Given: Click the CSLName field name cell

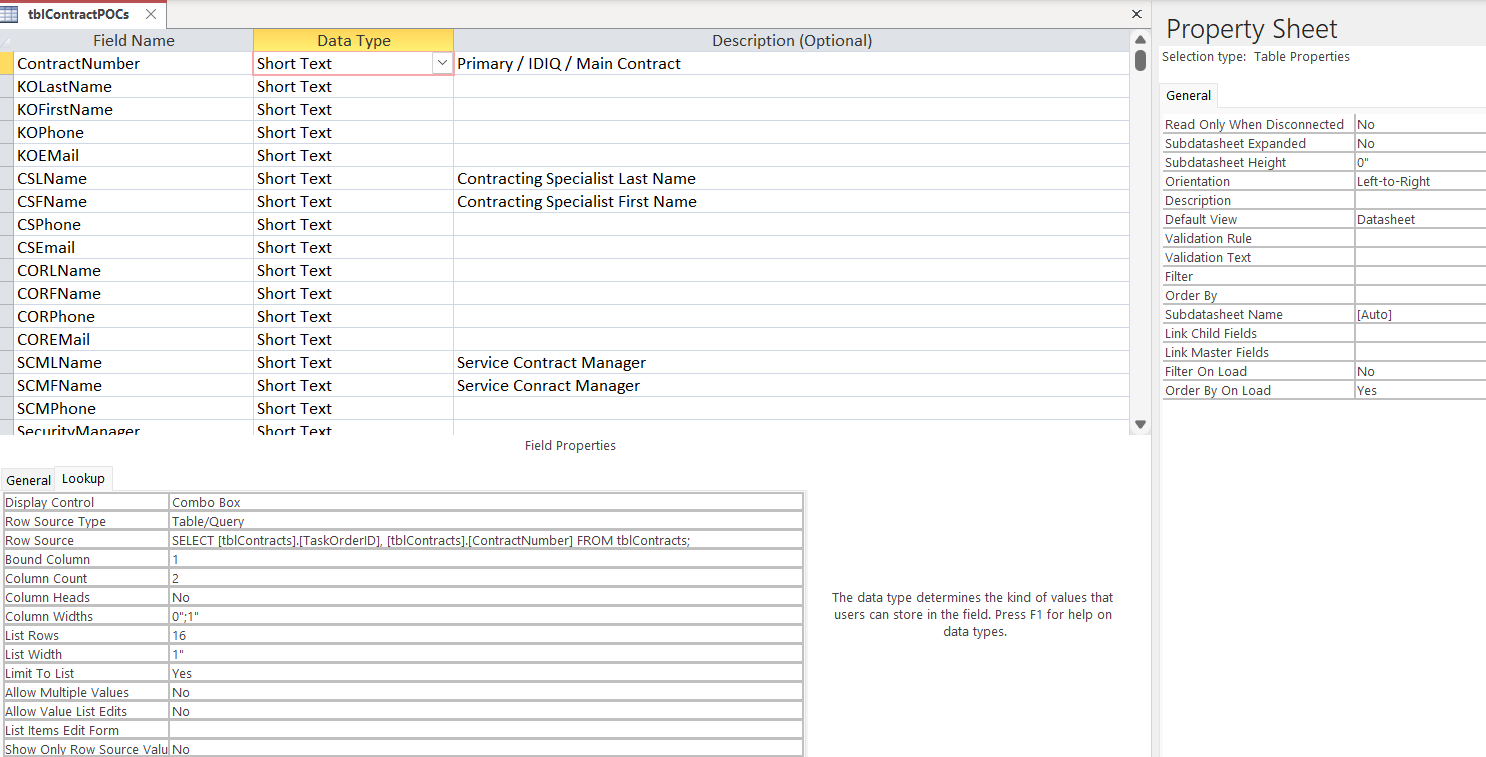Looking at the screenshot, I should (x=134, y=179).
